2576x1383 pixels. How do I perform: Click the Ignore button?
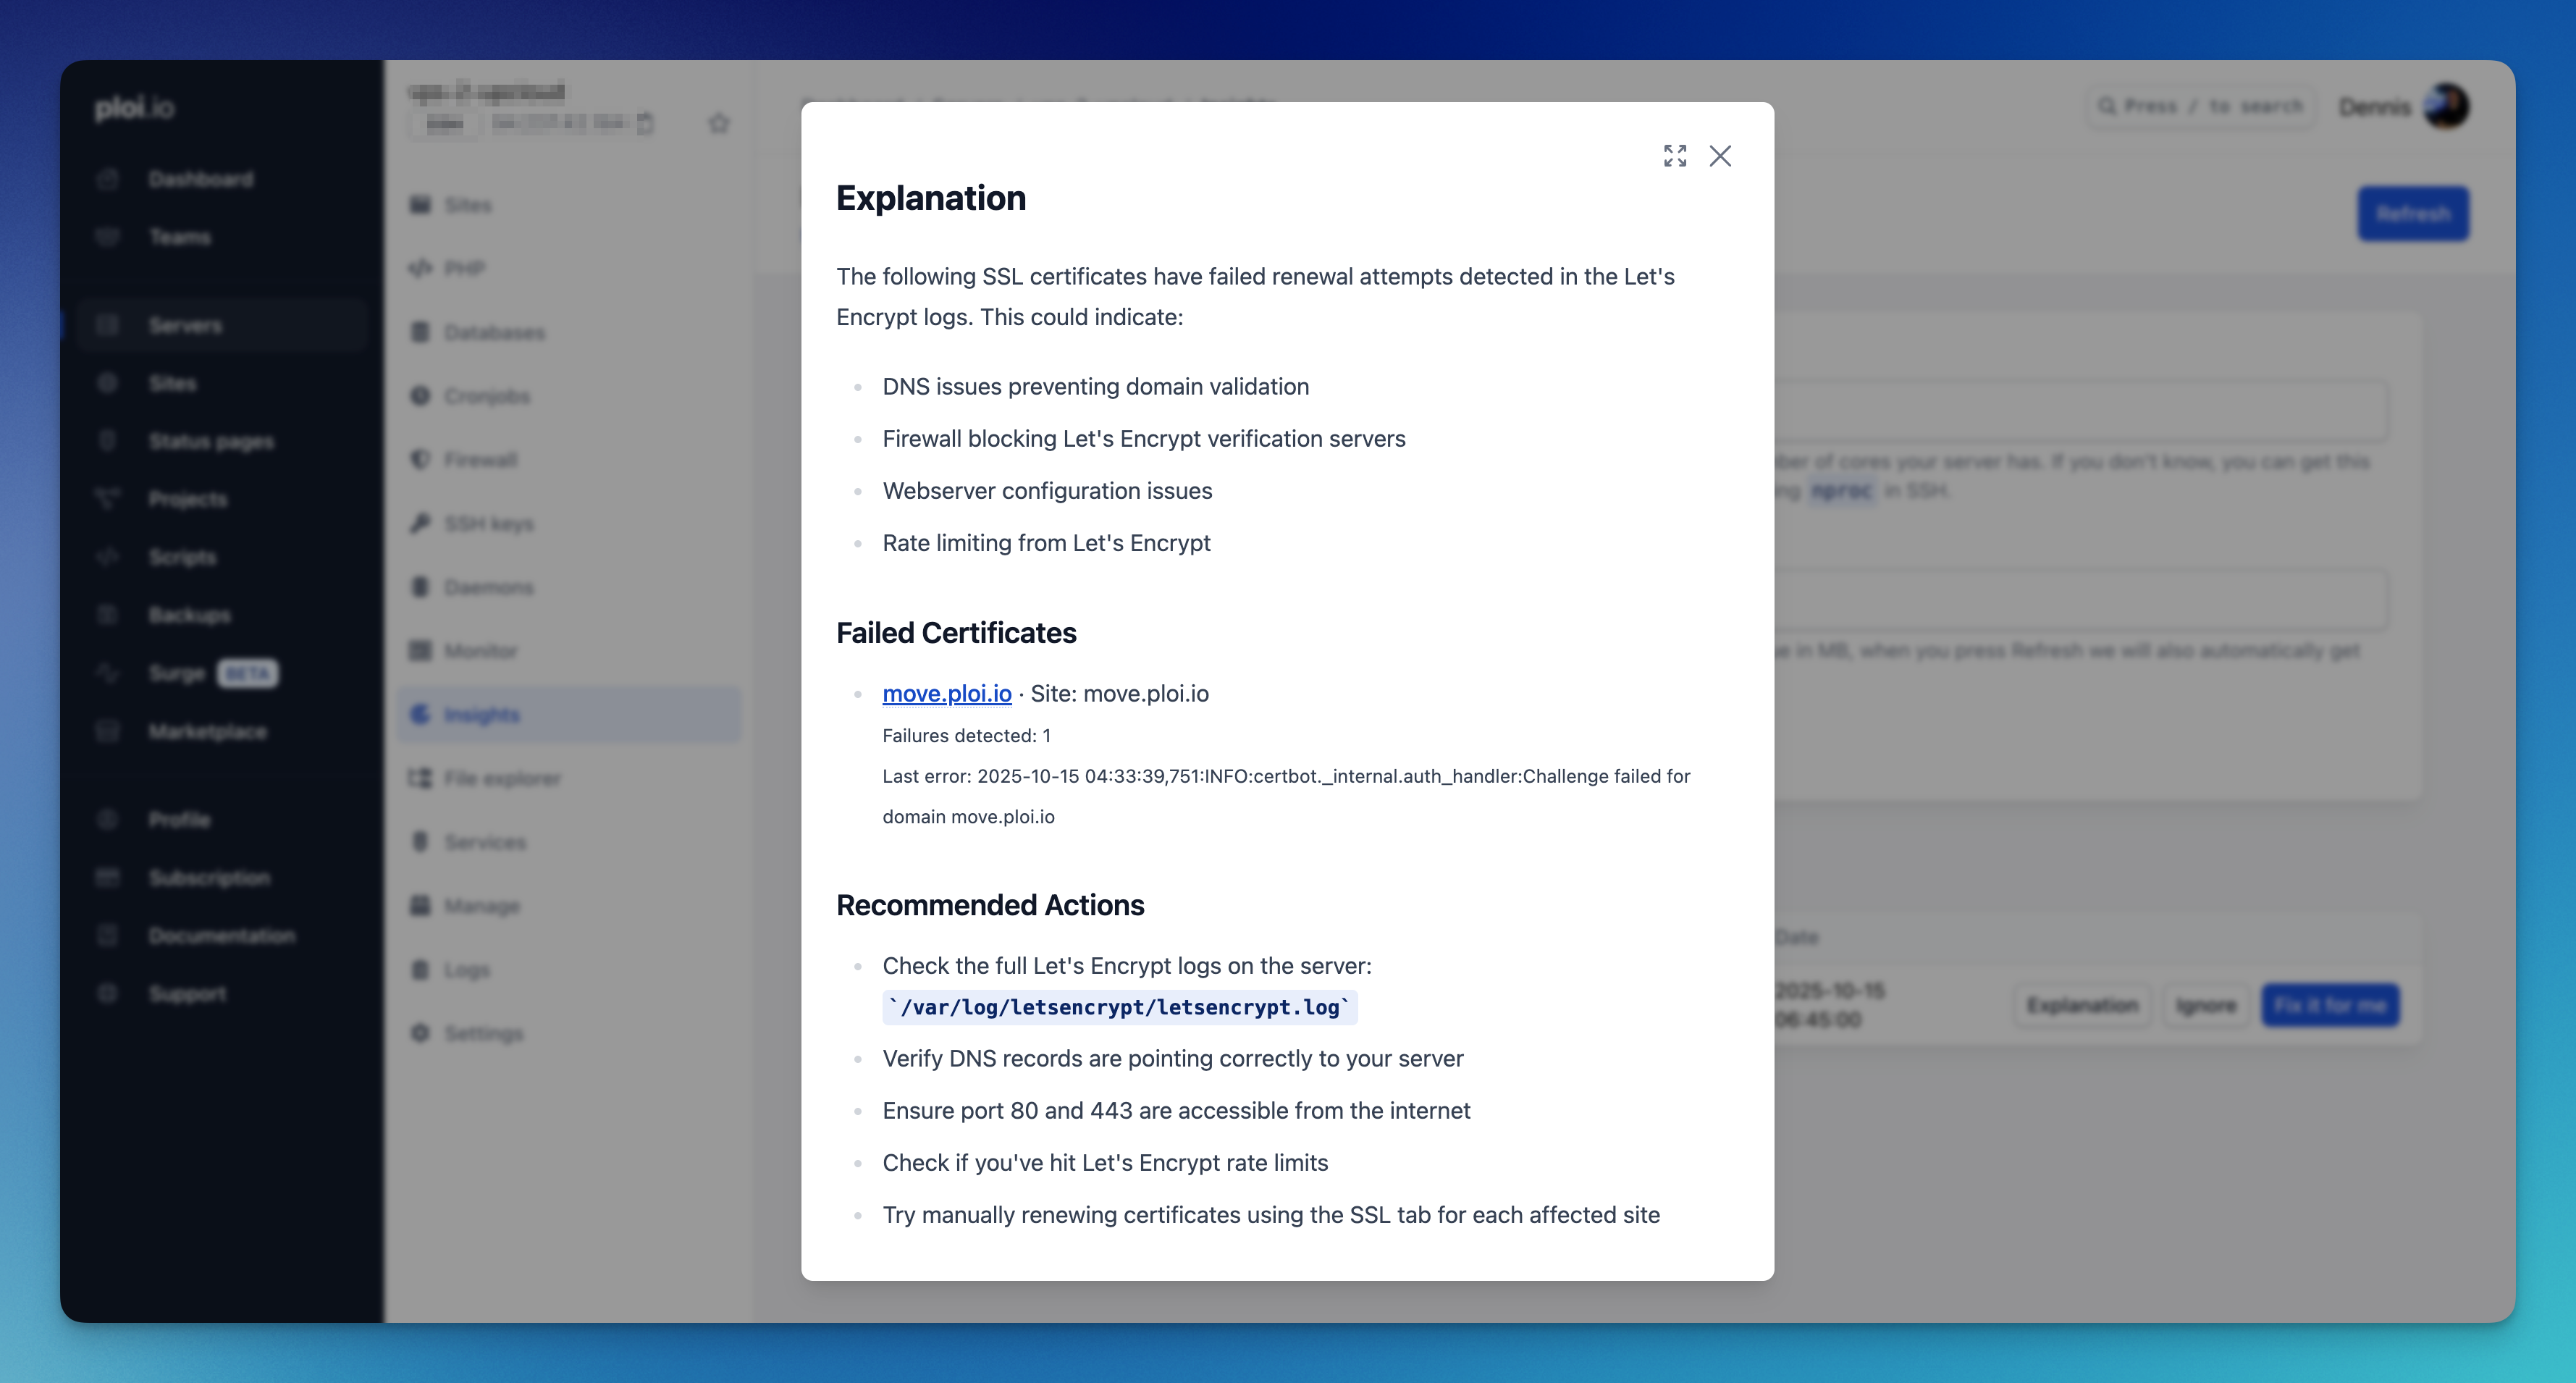coord(2205,1005)
